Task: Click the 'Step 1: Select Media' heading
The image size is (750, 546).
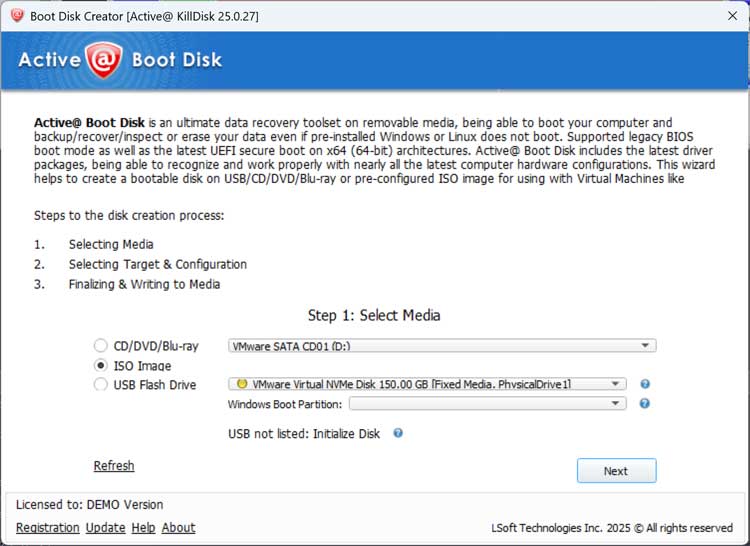Action: click(x=374, y=316)
